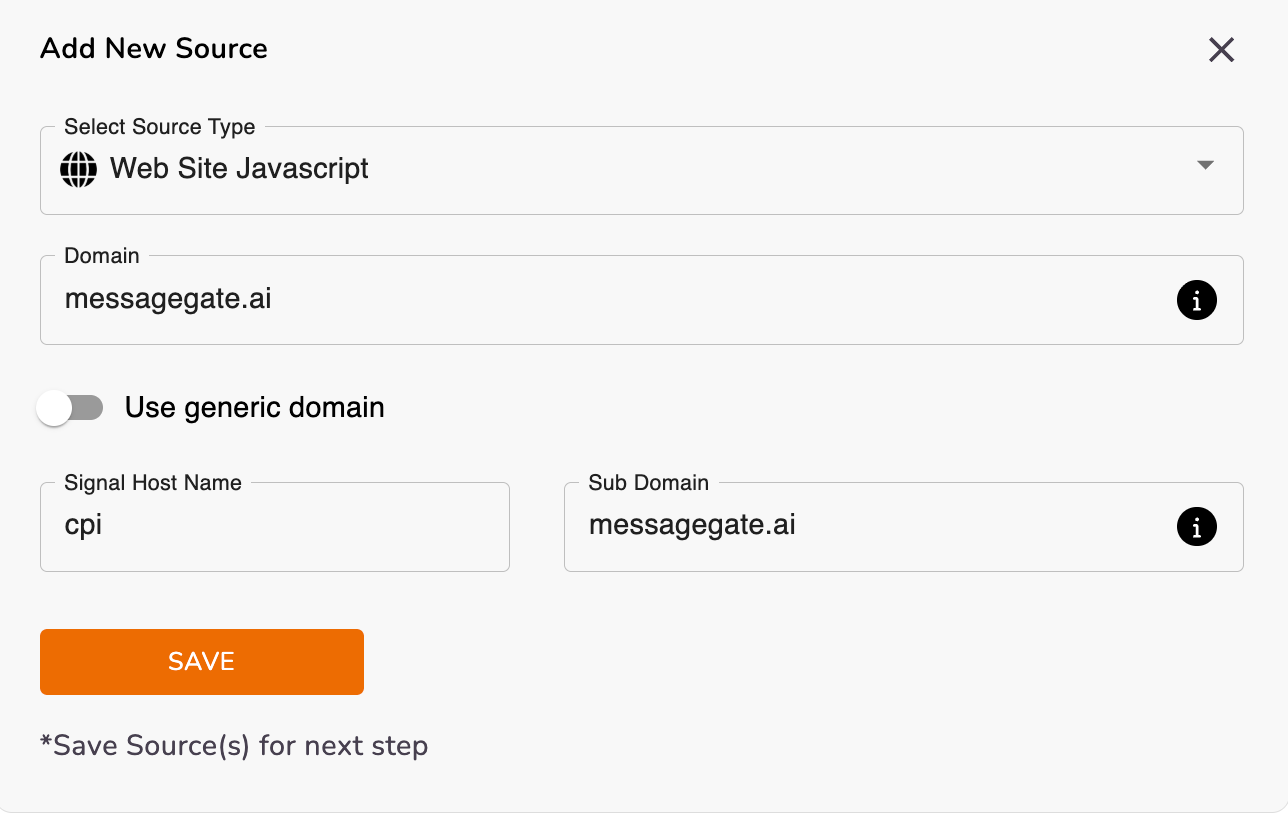Click the "Select Source Type" field label
Viewport: 1288px width, 814px height.
[160, 127]
